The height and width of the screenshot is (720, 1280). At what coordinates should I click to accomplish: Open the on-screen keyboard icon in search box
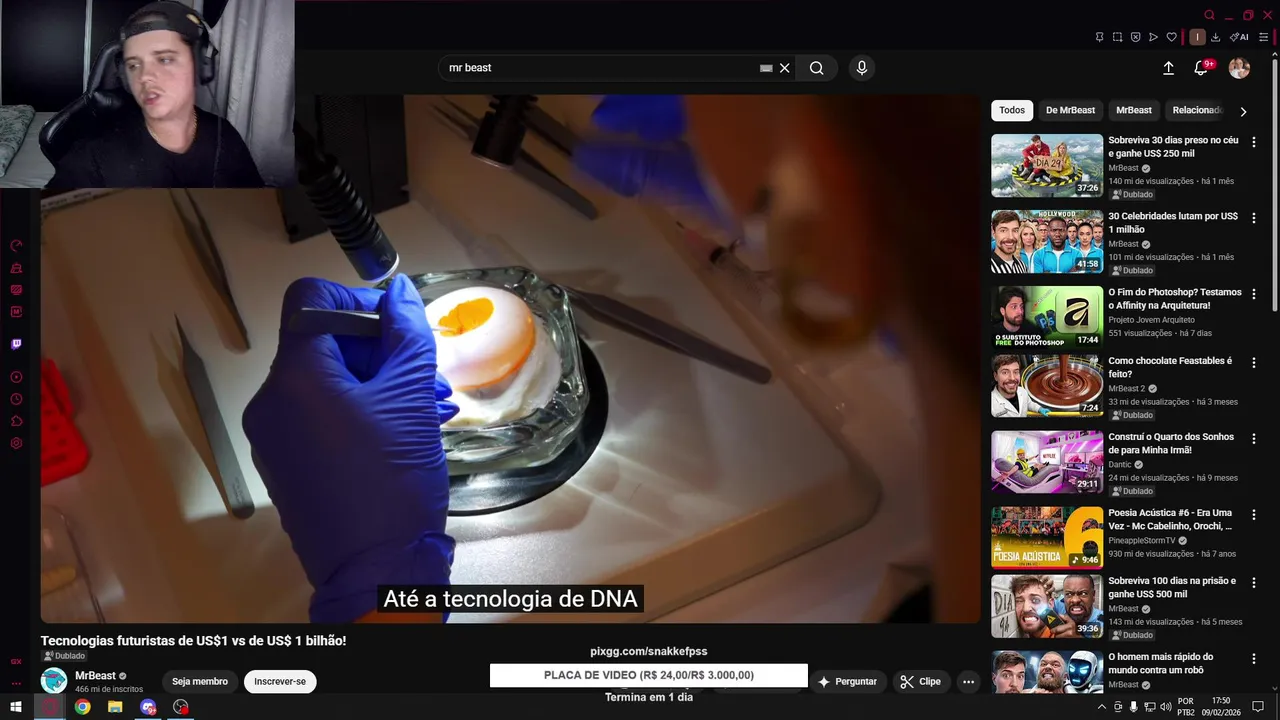click(x=766, y=68)
